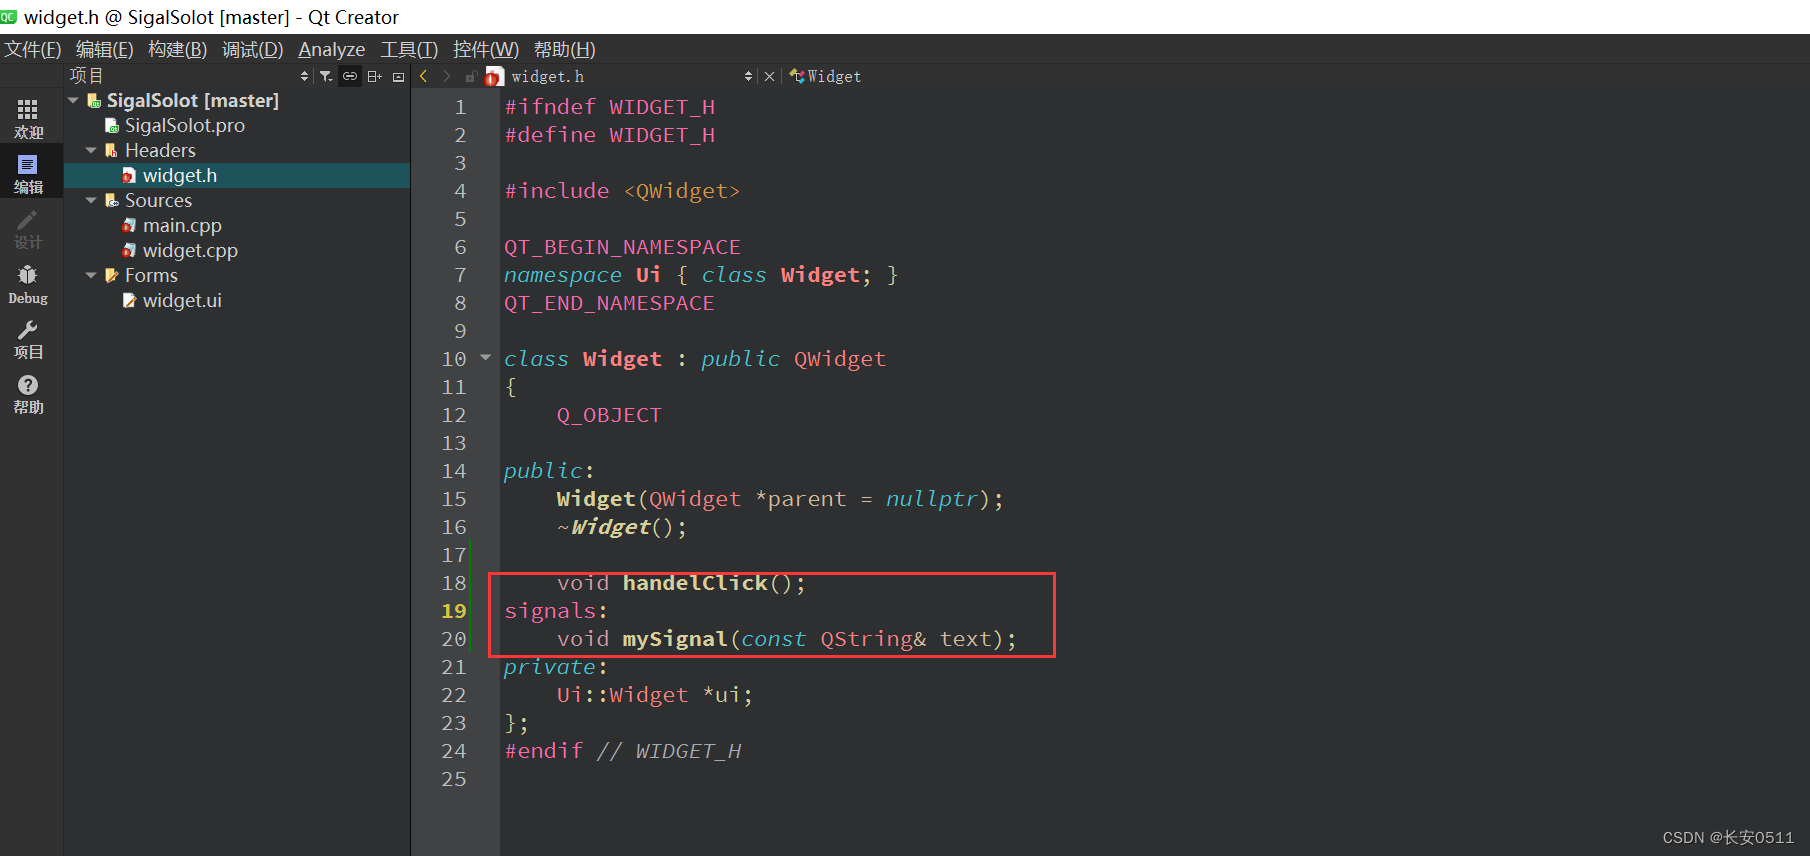Image resolution: width=1810 pixels, height=856 pixels.
Task: Click the Q_OBJECT macro text
Action: pos(609,415)
